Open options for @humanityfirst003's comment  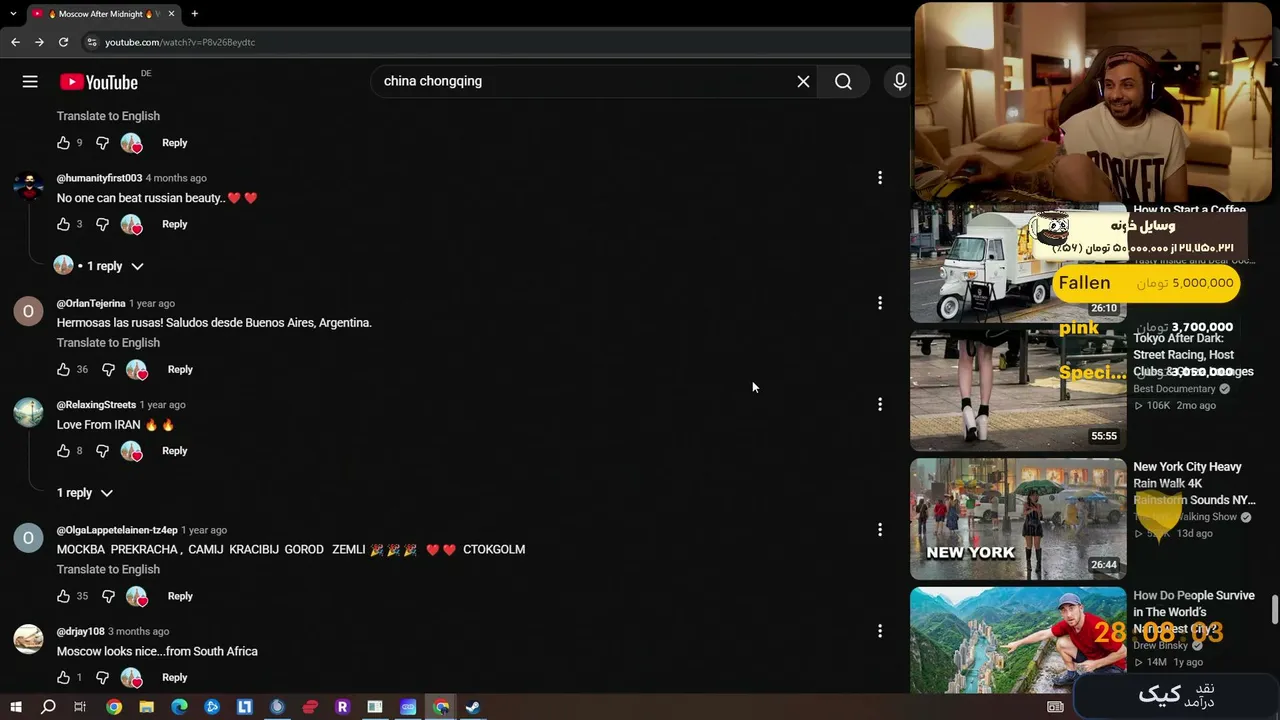880,178
